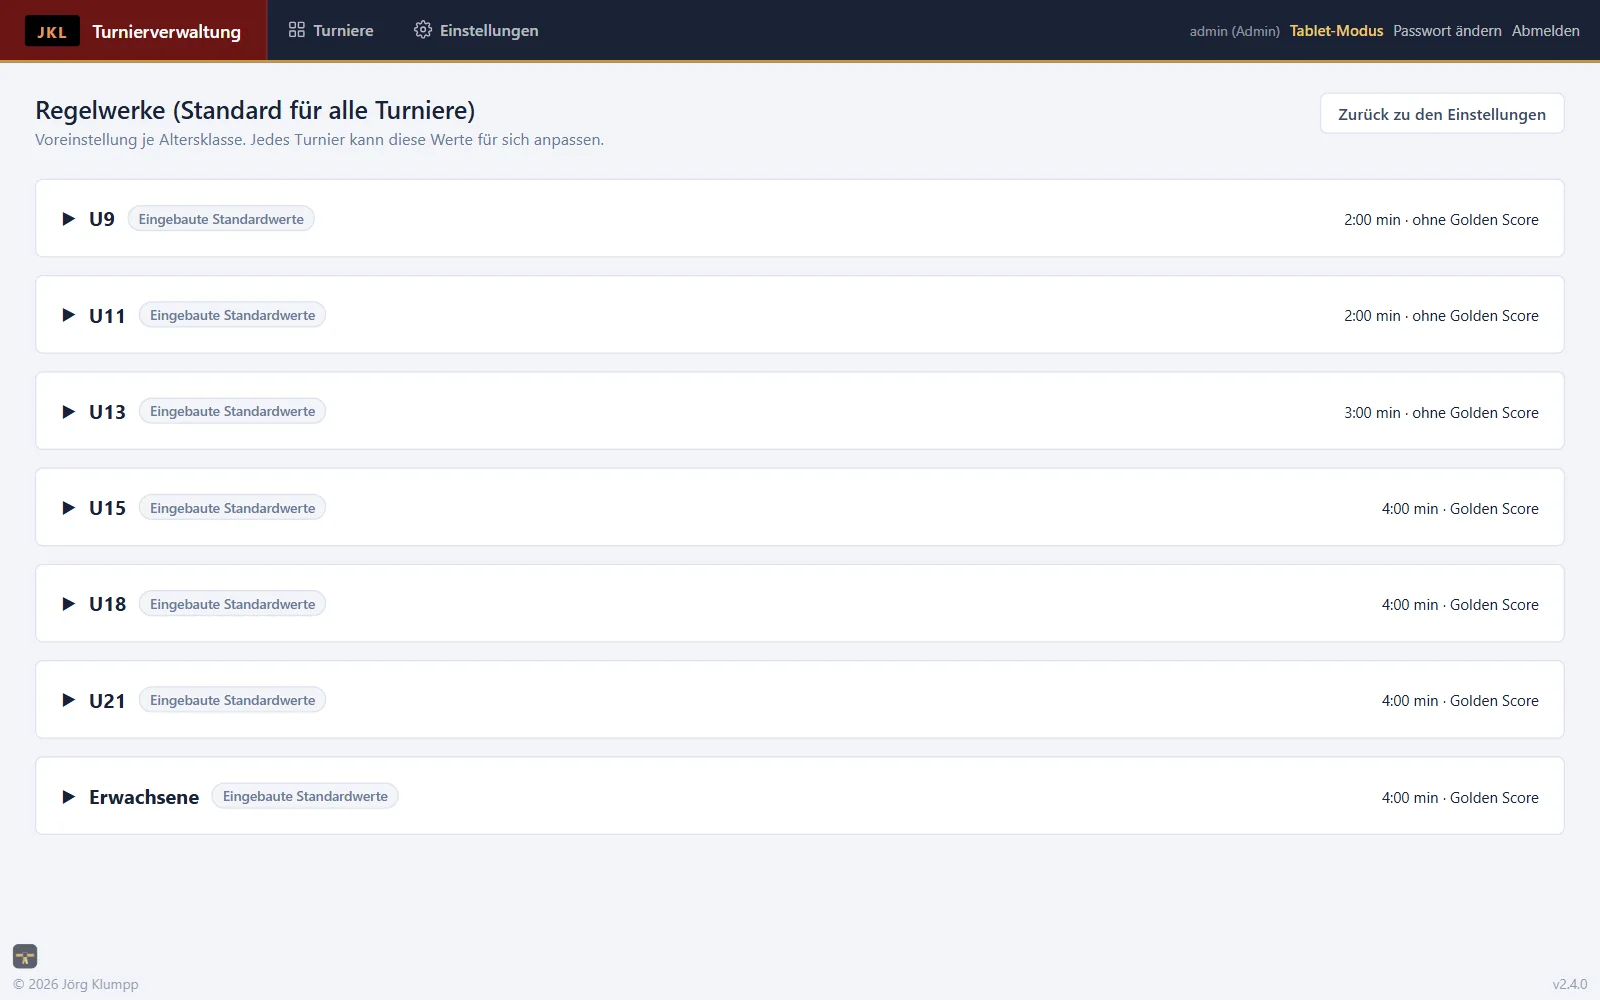Viewport: 1600px width, 1000px height.
Task: Click U15 Eingebaute Standardwerte badge
Action: point(232,508)
